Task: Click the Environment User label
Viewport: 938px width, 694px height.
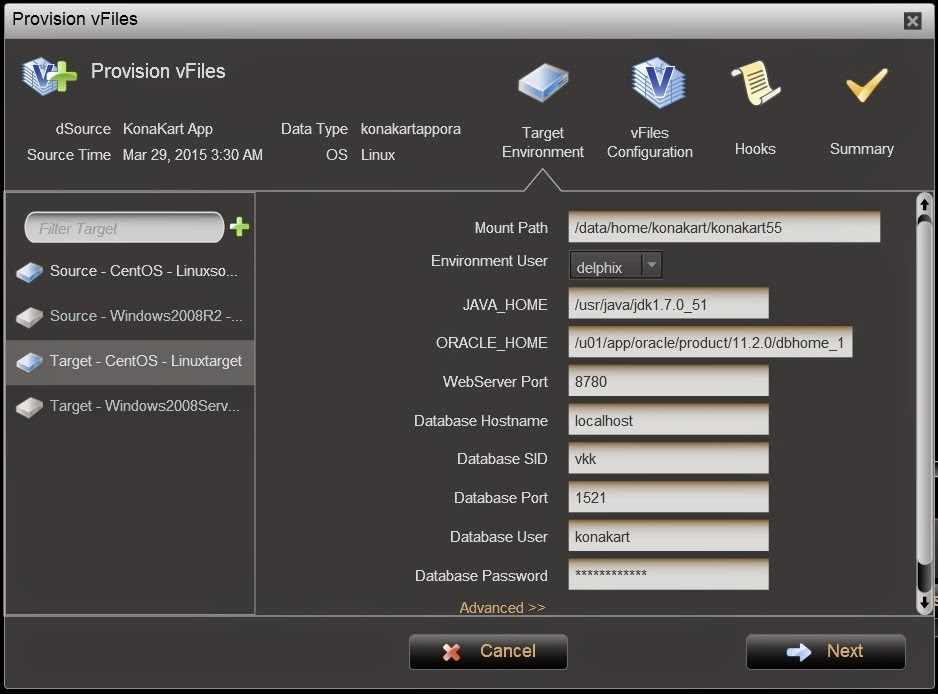Action: (x=489, y=261)
